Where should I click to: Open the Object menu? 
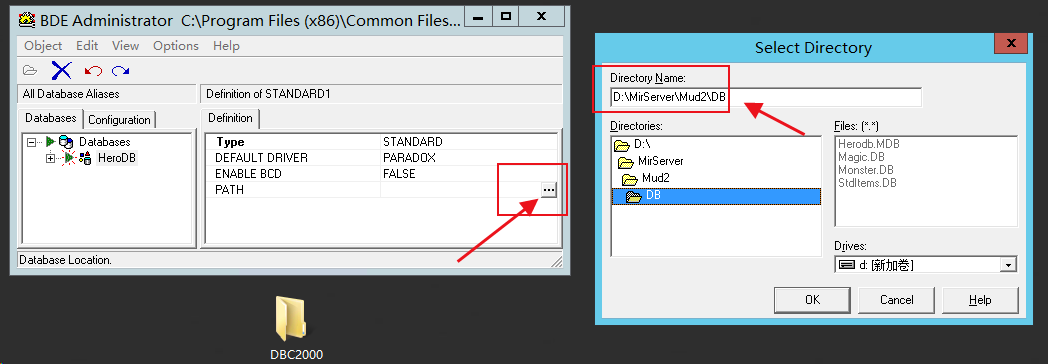pos(43,45)
